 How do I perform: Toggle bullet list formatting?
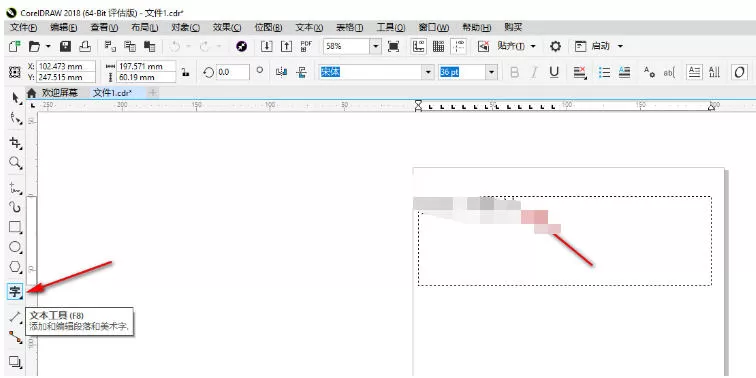(604, 72)
